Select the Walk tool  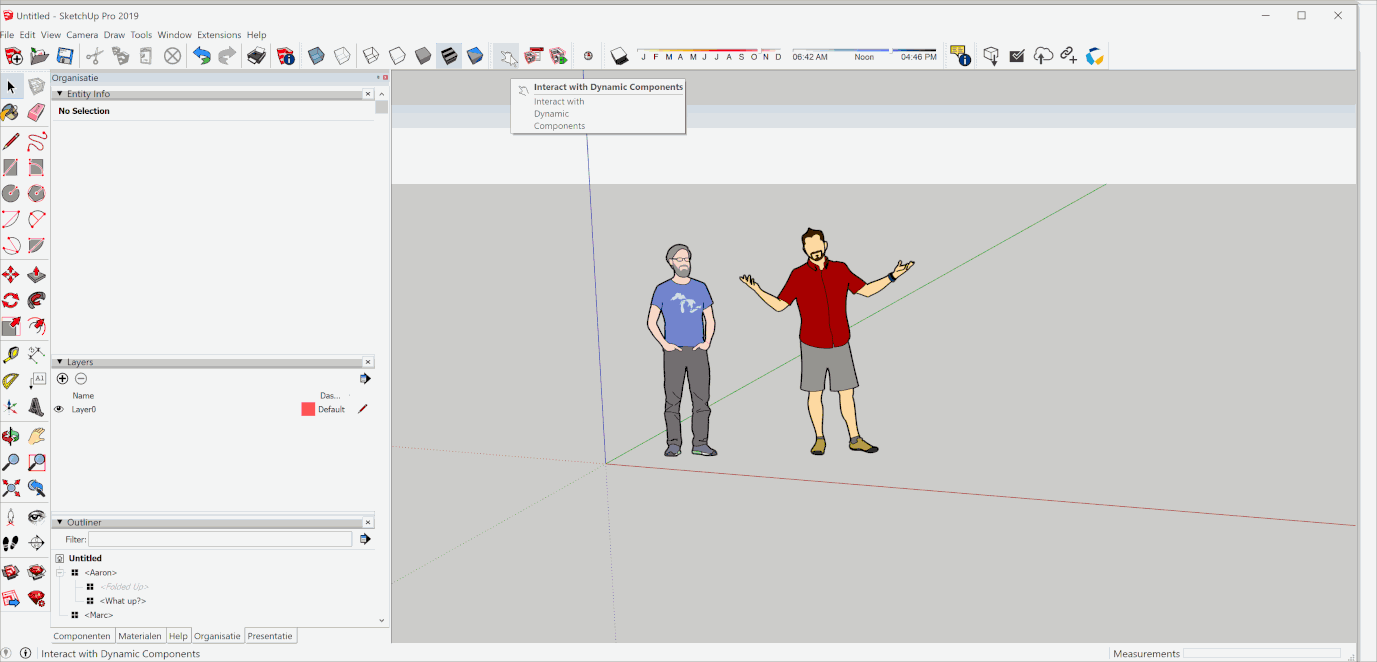(x=12, y=543)
